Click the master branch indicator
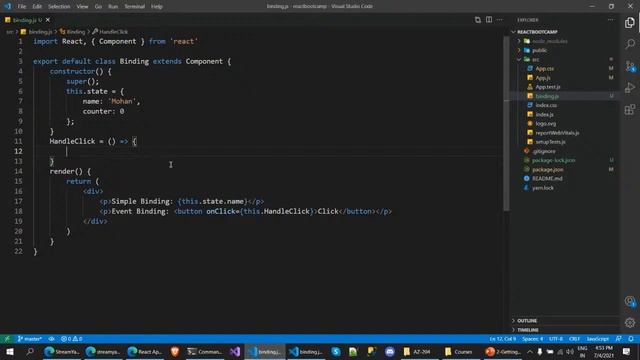Viewport: 640px width, 360px height. click(29, 339)
